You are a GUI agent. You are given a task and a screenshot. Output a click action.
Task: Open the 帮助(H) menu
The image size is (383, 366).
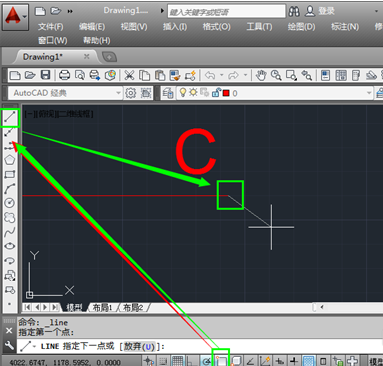(x=97, y=41)
